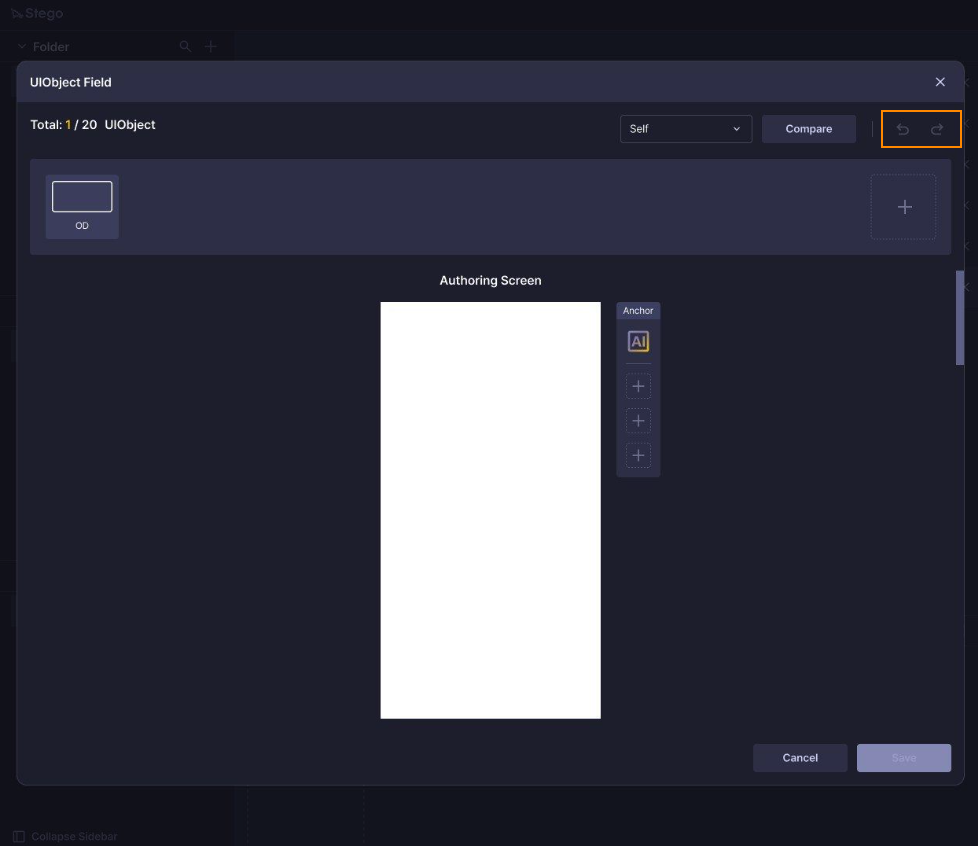The height and width of the screenshot is (846, 978).
Task: Click the plus icon in the Folder header
Action: pyautogui.click(x=210, y=46)
